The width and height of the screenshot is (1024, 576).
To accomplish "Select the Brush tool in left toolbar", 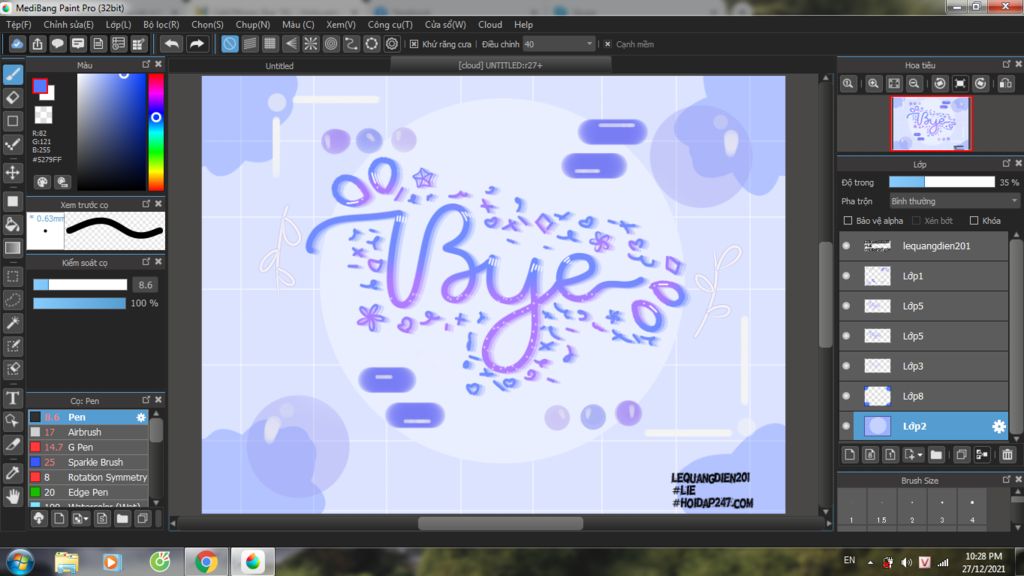I will click(x=12, y=74).
